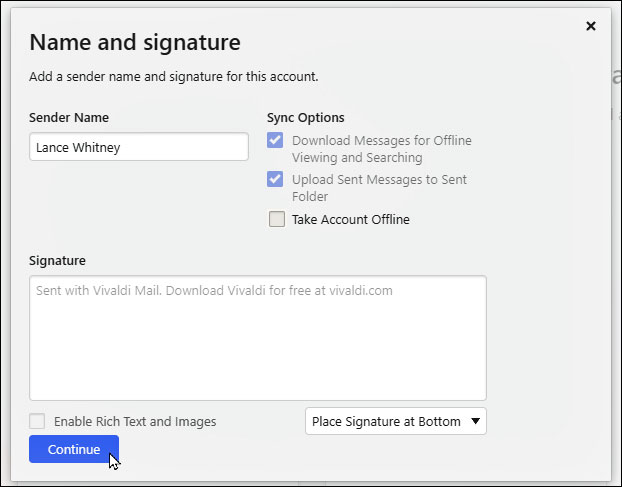The height and width of the screenshot is (487, 622).
Task: Open the Place Signature at Bottom dropdown
Action: 395,421
